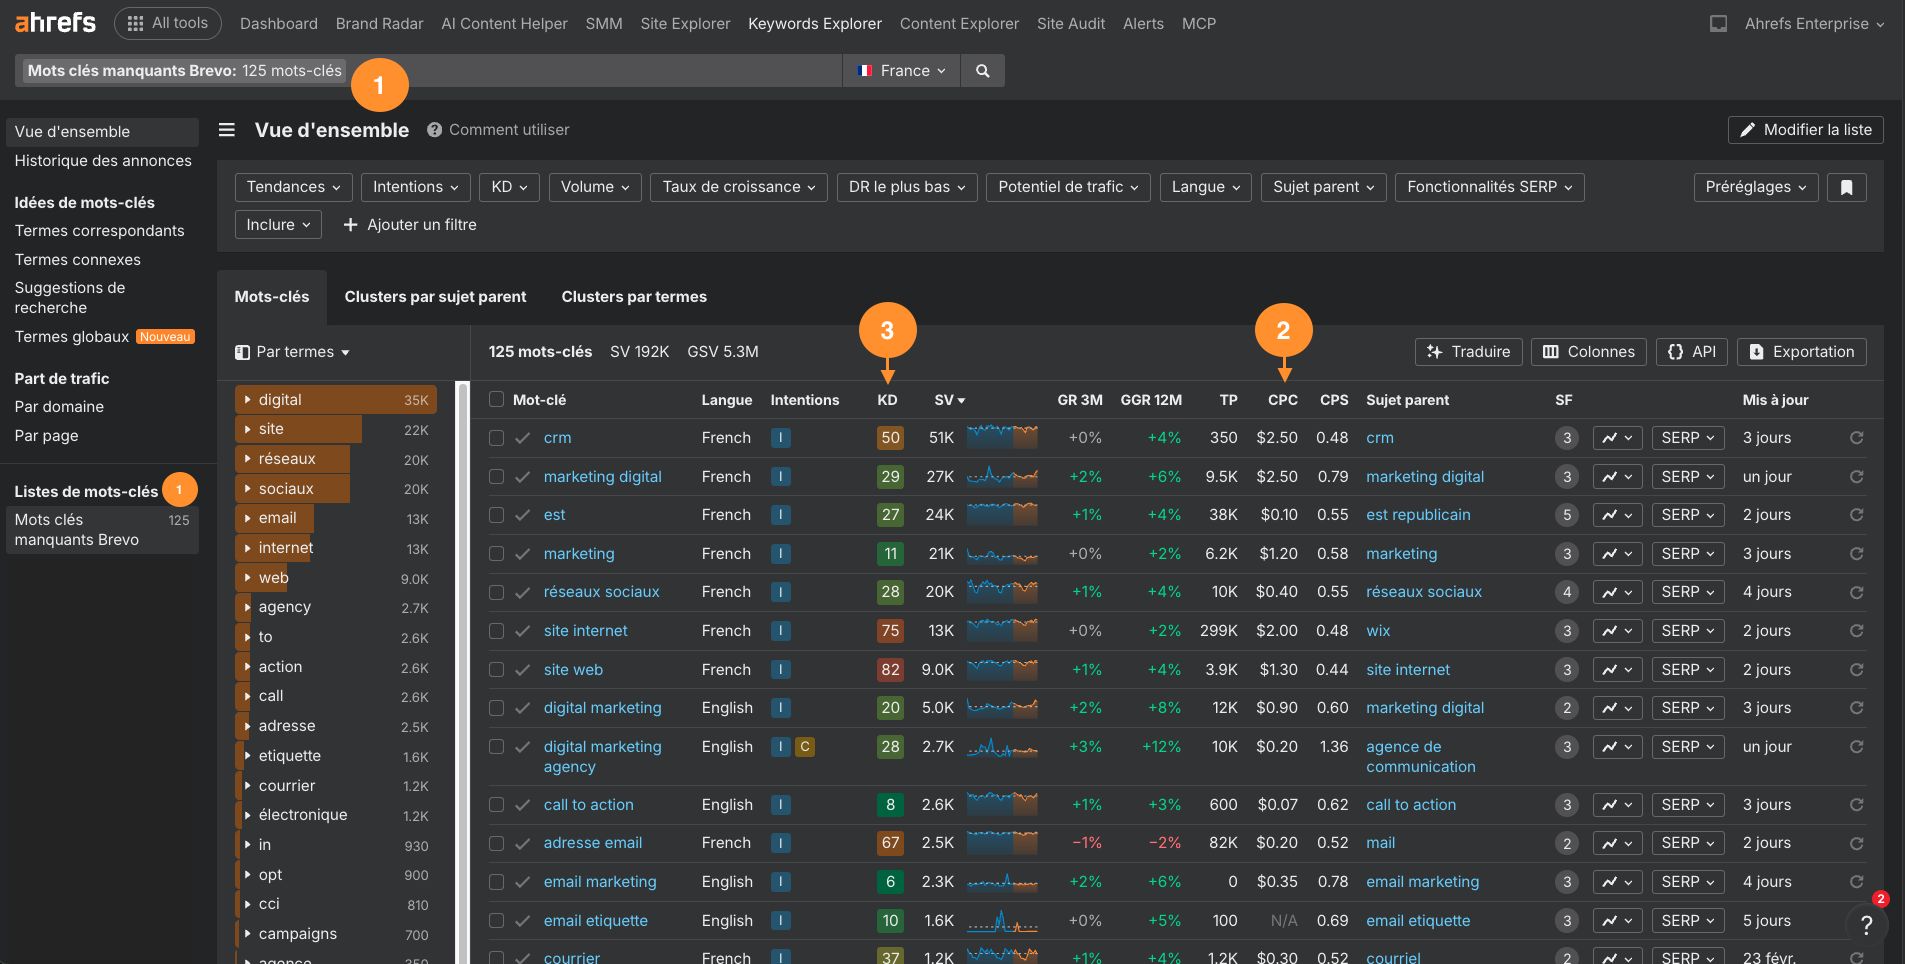Click the KD 50 badge for crm
Viewport: 1905px width, 964px height.
pyautogui.click(x=890, y=438)
